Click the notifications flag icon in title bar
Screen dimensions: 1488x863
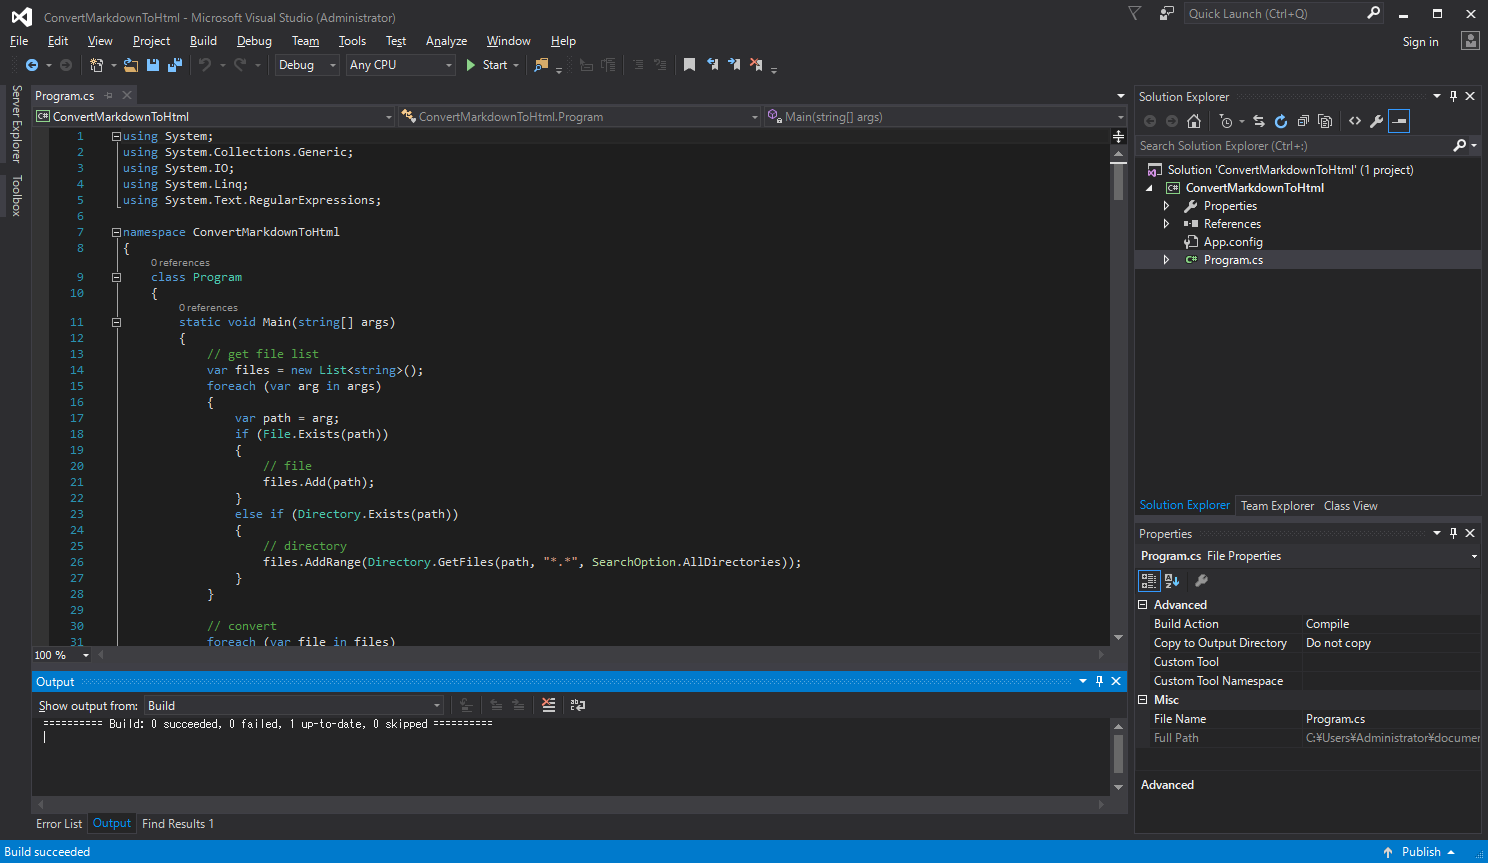click(x=1134, y=13)
